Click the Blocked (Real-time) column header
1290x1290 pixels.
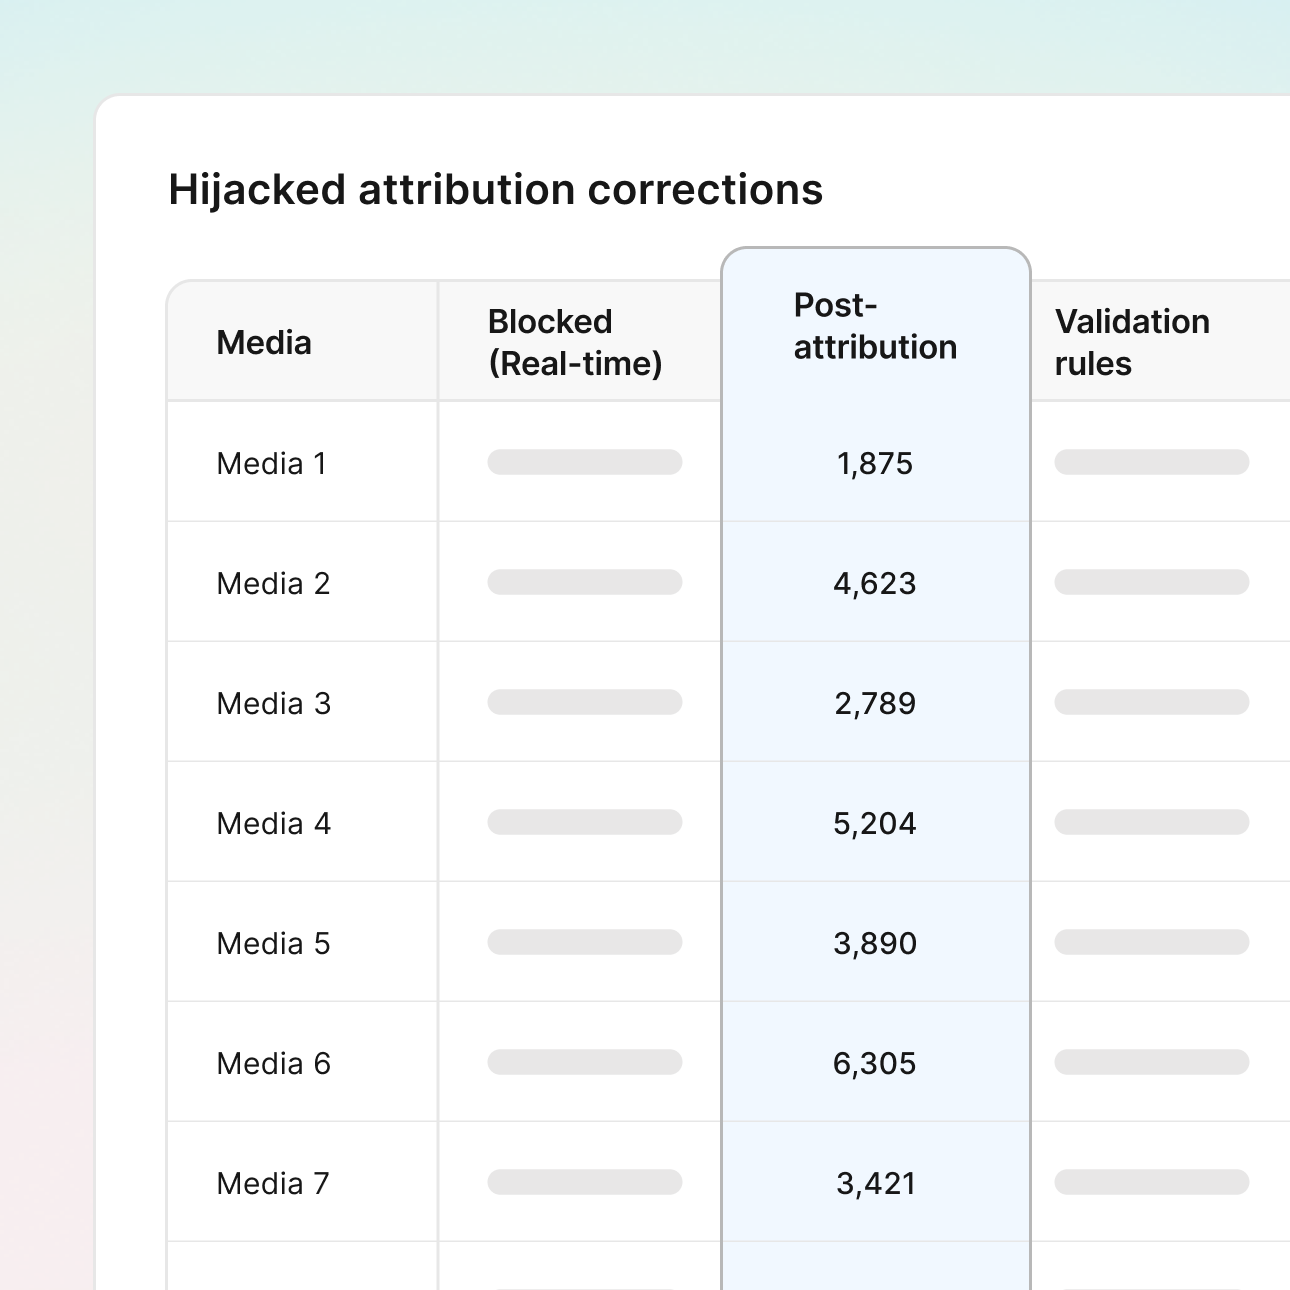(575, 343)
